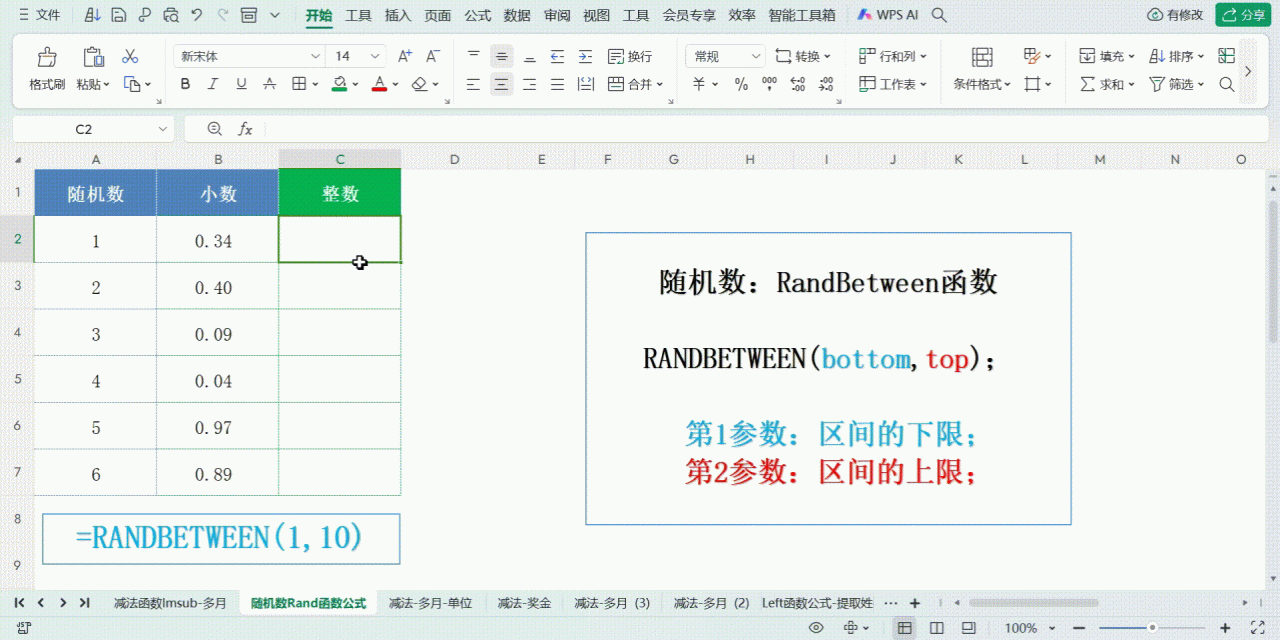Click the Find magnifier icon in ribbon

pos(1227,84)
